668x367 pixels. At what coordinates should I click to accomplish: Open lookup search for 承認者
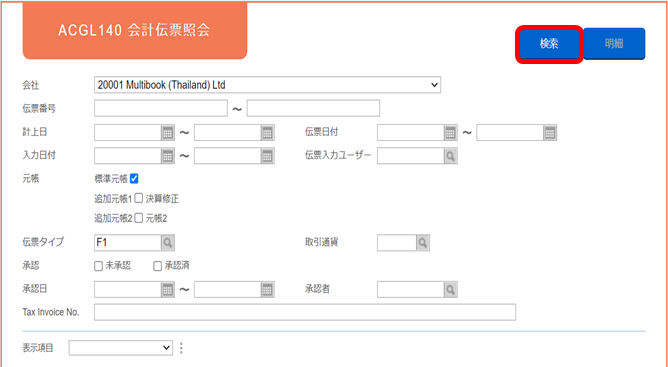(451, 290)
